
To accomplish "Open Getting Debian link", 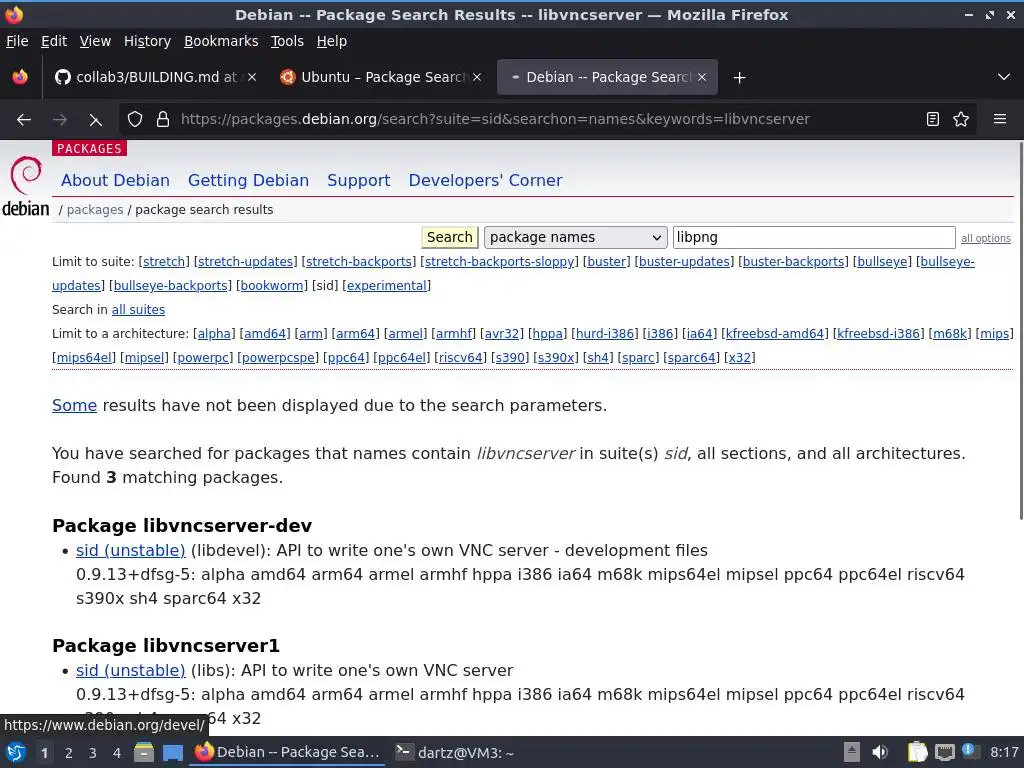I will (248, 180).
